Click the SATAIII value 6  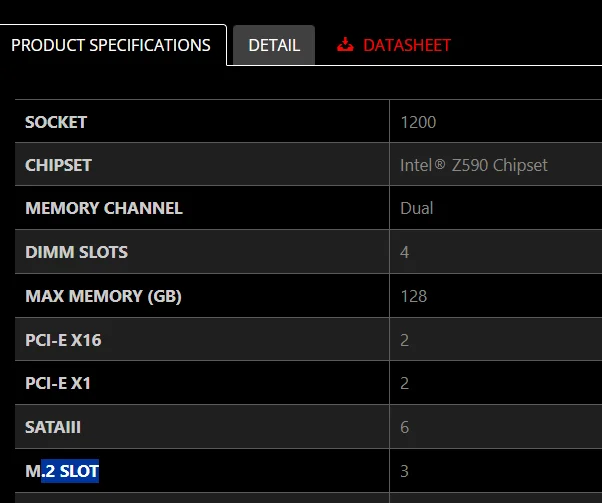click(404, 427)
